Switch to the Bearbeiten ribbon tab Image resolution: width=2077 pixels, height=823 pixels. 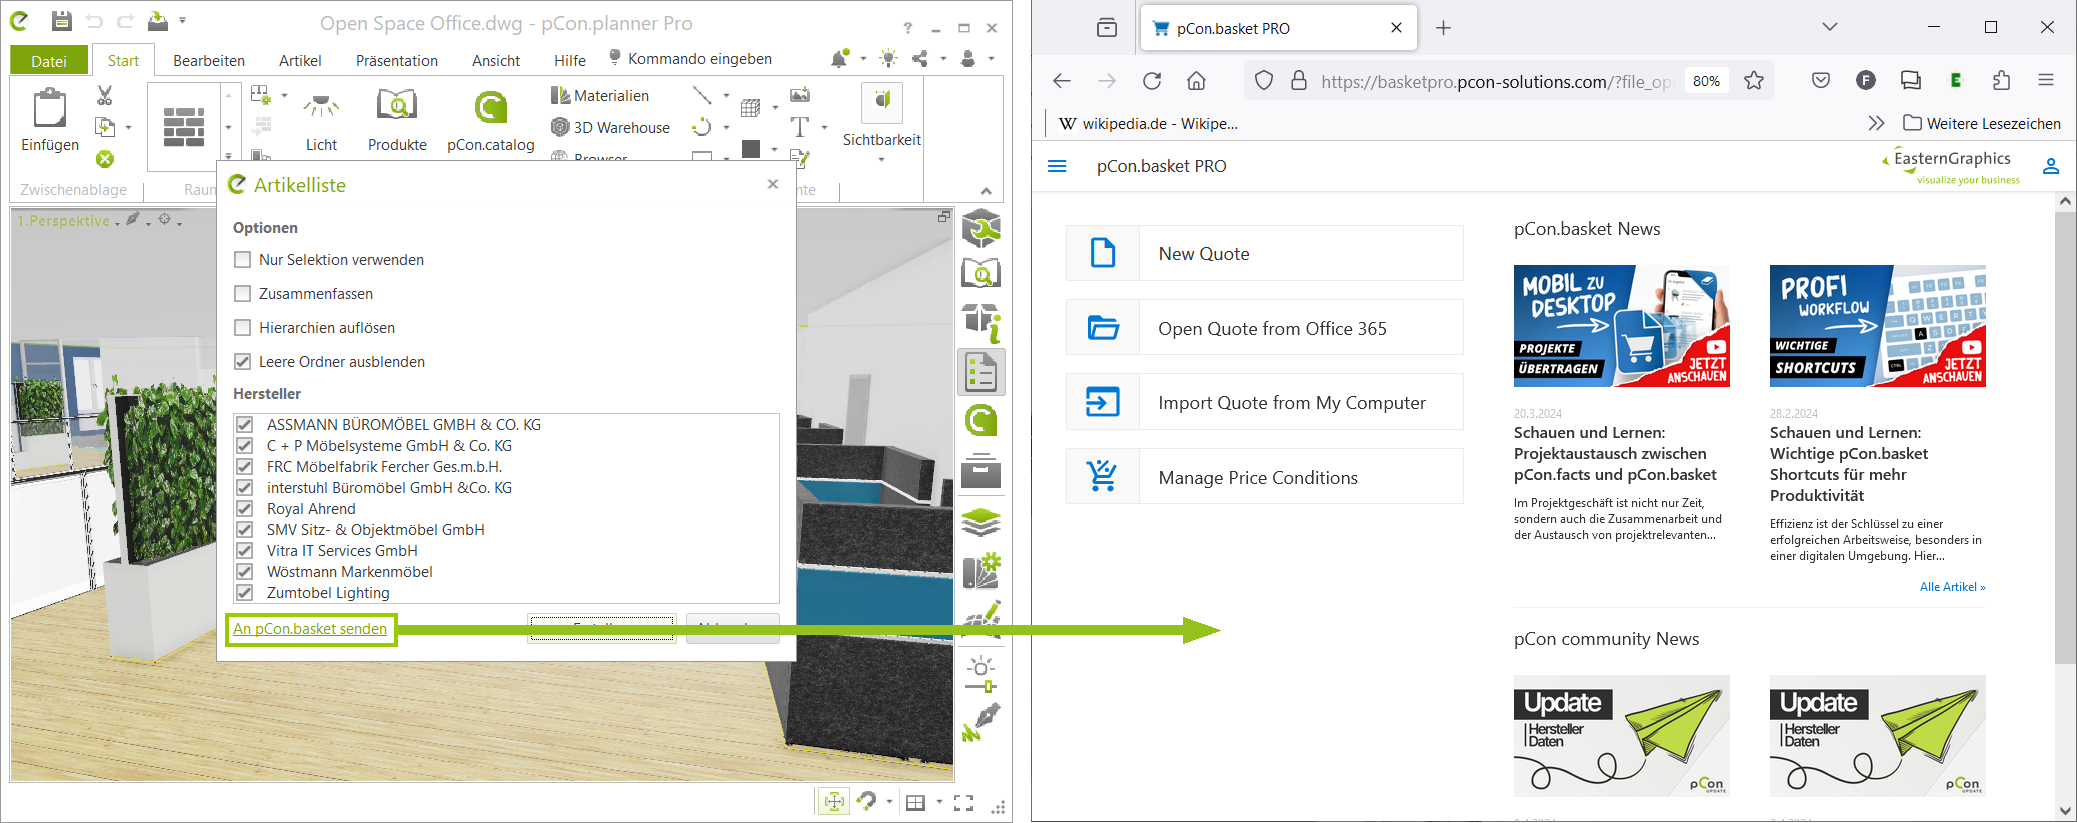pos(209,60)
